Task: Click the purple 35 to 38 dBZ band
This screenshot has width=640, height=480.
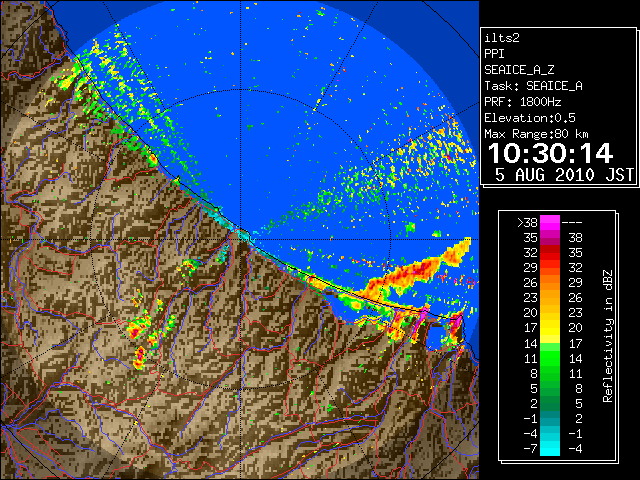Action: click(x=550, y=238)
